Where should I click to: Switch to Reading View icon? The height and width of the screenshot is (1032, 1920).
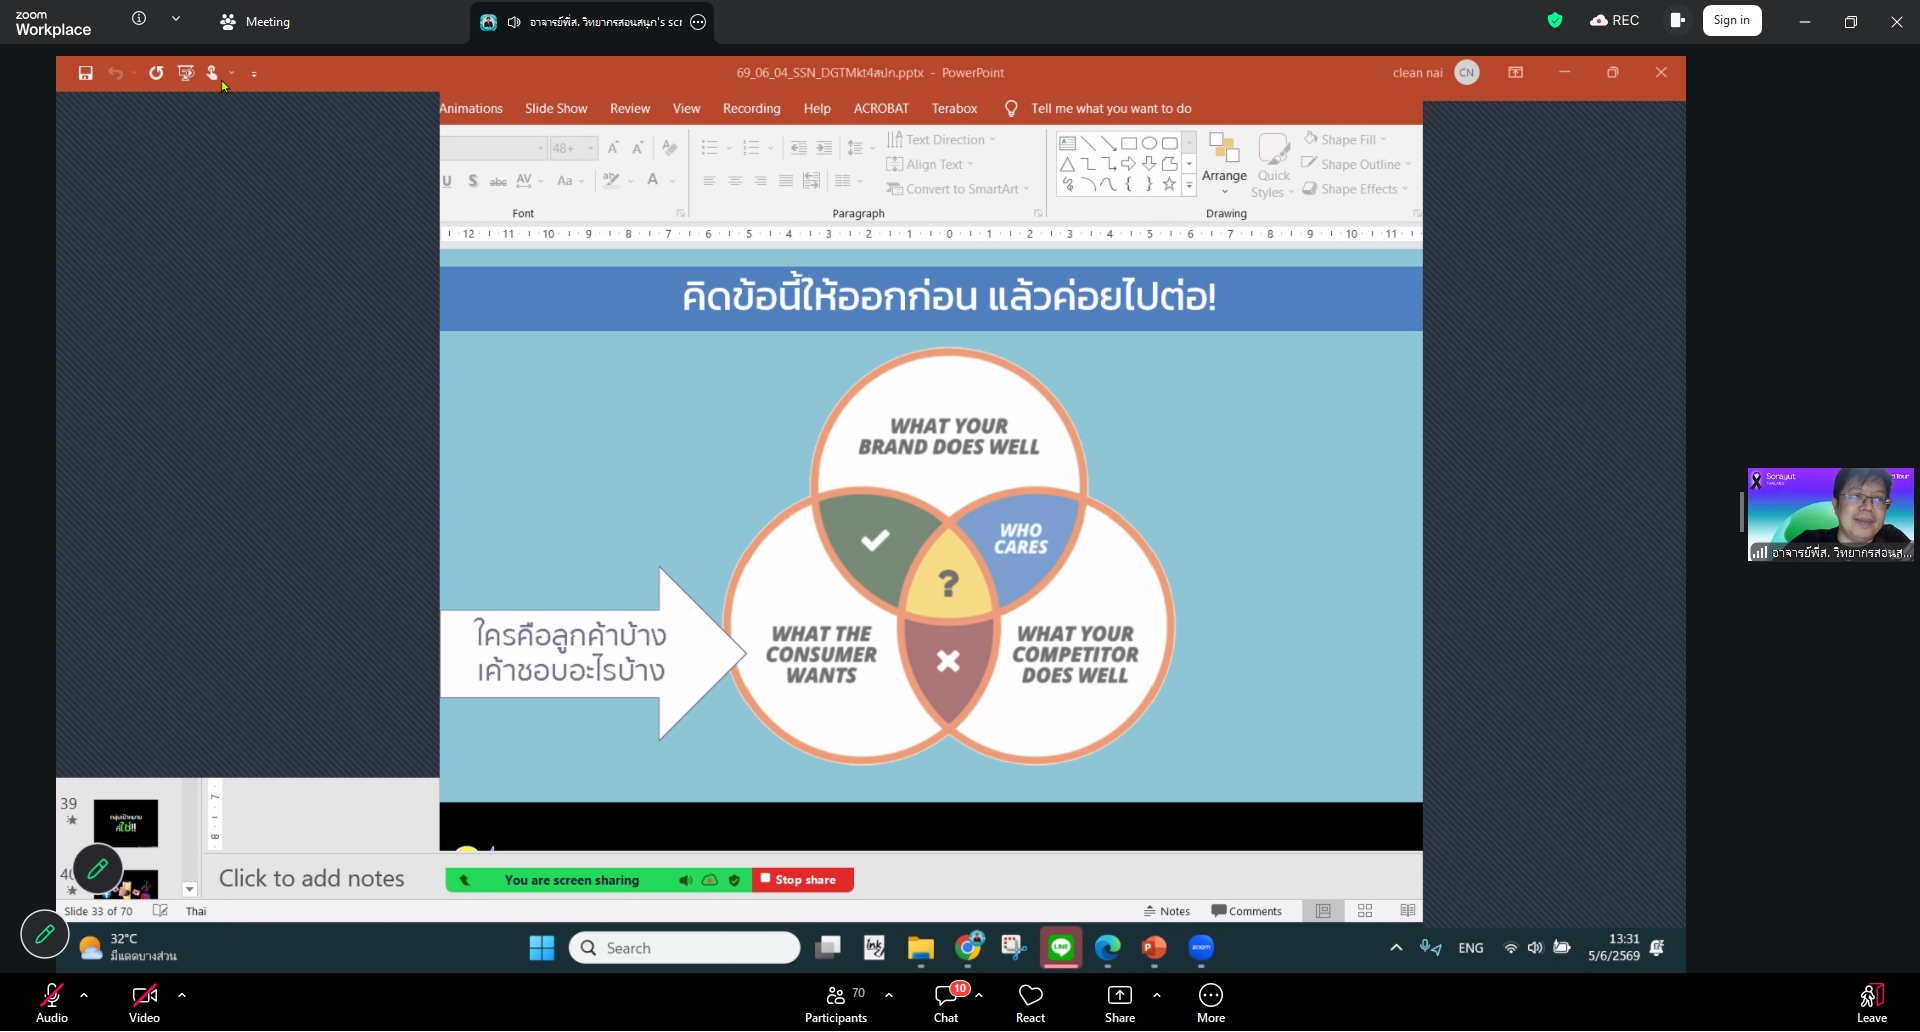point(1408,912)
